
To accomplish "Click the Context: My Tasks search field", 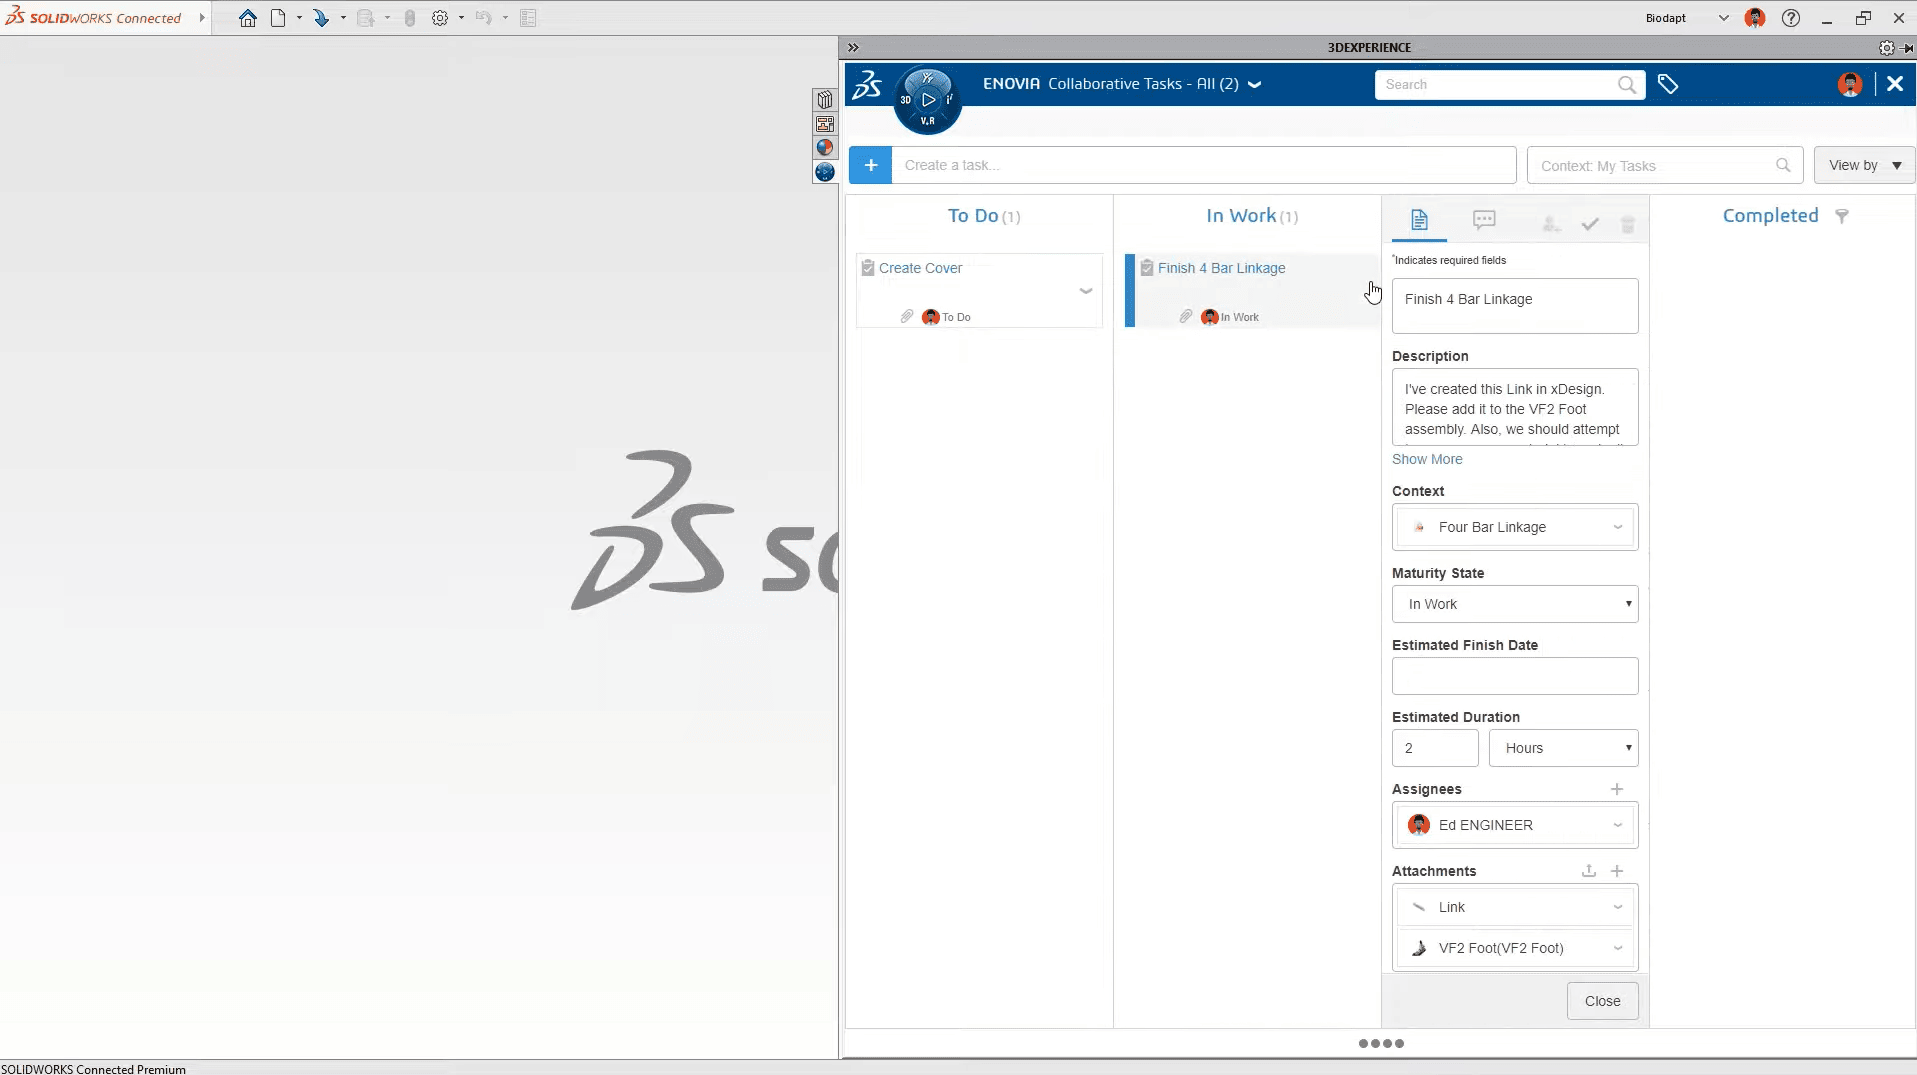I will point(1665,165).
